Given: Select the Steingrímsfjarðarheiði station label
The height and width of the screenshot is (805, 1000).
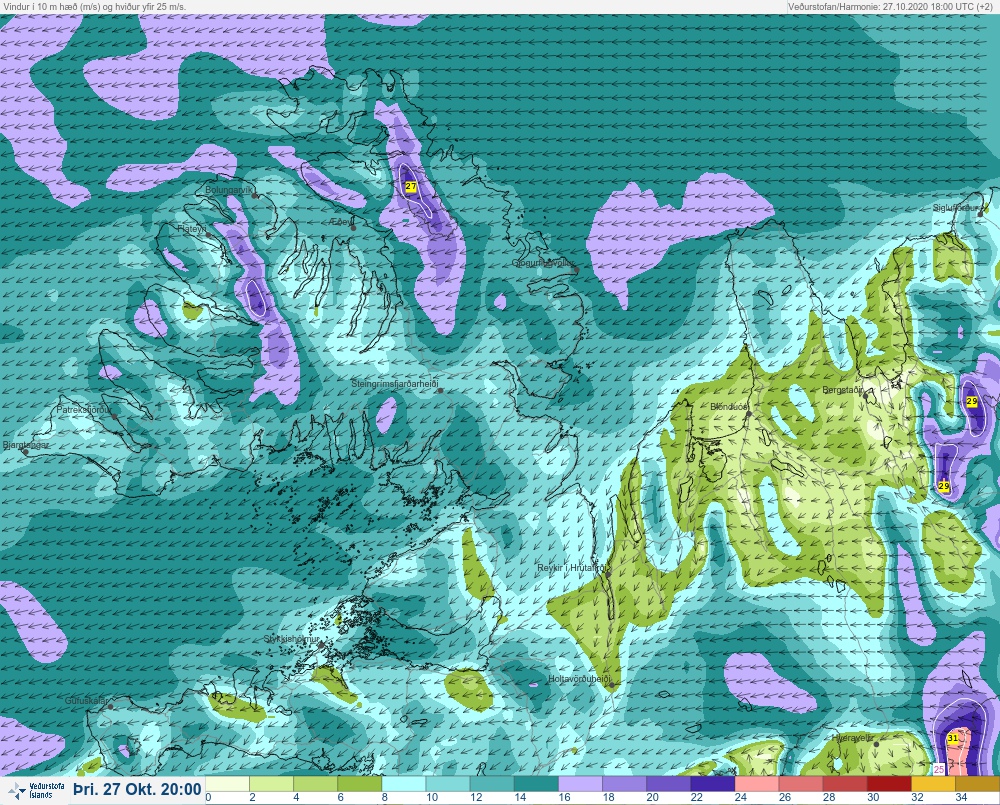Looking at the screenshot, I should 395,384.
